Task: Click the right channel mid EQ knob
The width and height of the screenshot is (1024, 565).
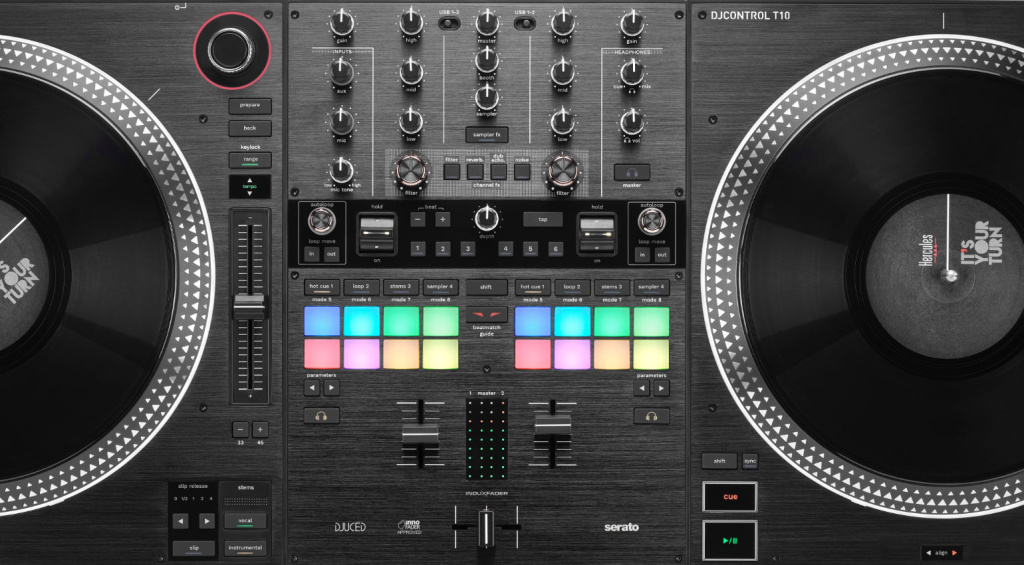Action: tap(562, 73)
